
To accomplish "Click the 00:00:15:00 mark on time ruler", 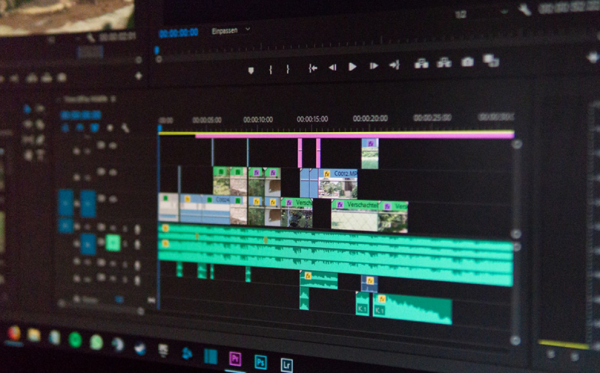I will pyautogui.click(x=312, y=119).
